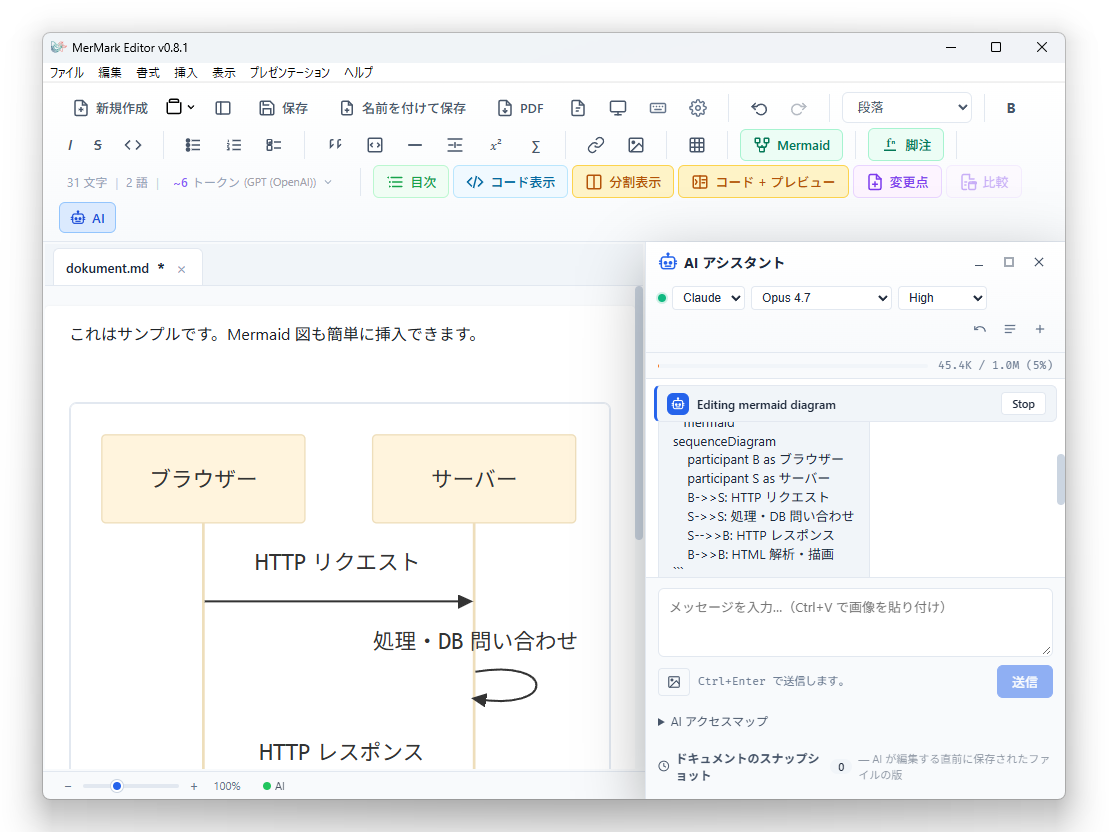1109x832 pixels.
Task: Undo the last edit in toolbar
Action: (759, 108)
